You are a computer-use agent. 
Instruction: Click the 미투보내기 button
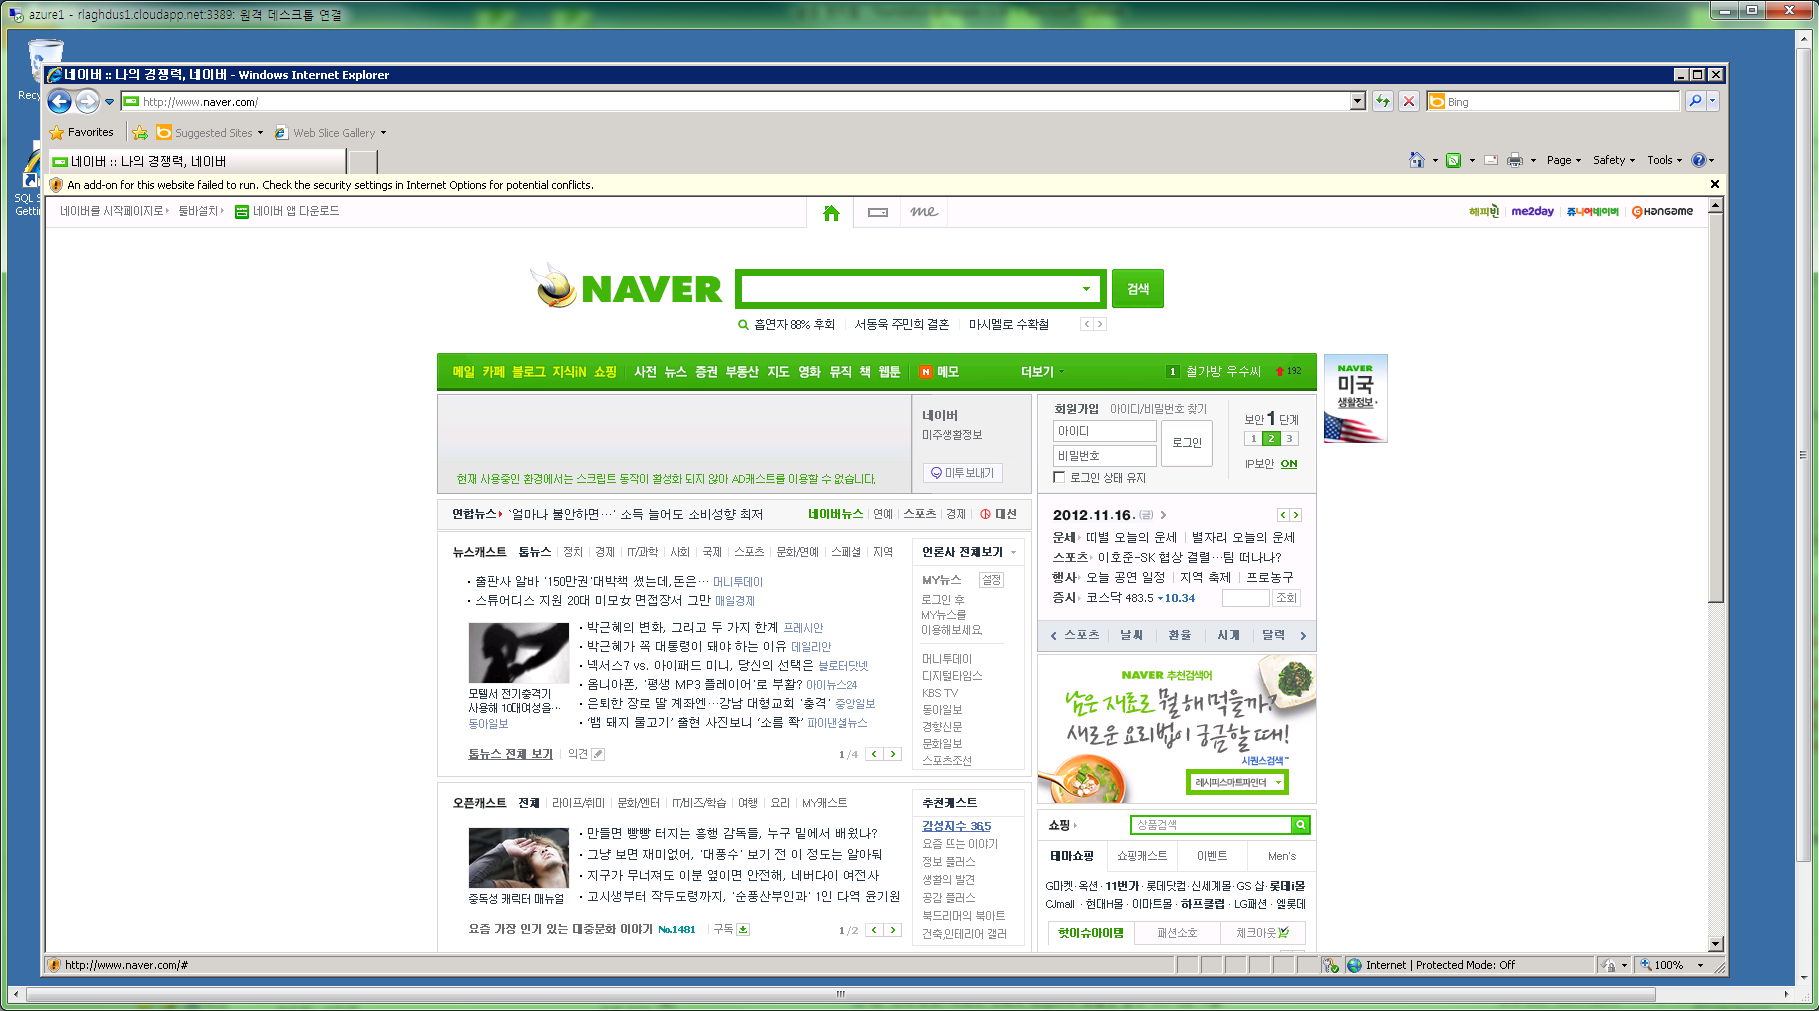(962, 473)
